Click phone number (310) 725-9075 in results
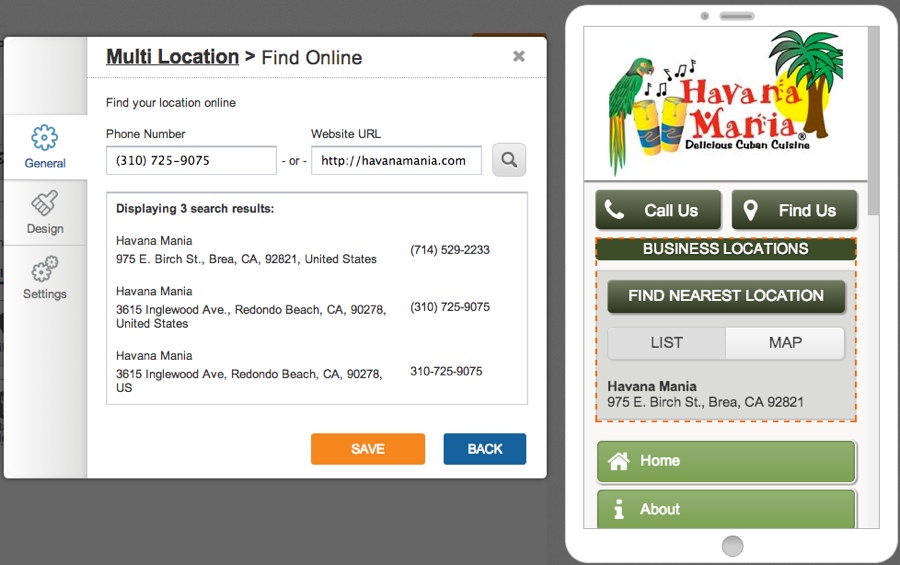The height and width of the screenshot is (565, 900). (450, 307)
